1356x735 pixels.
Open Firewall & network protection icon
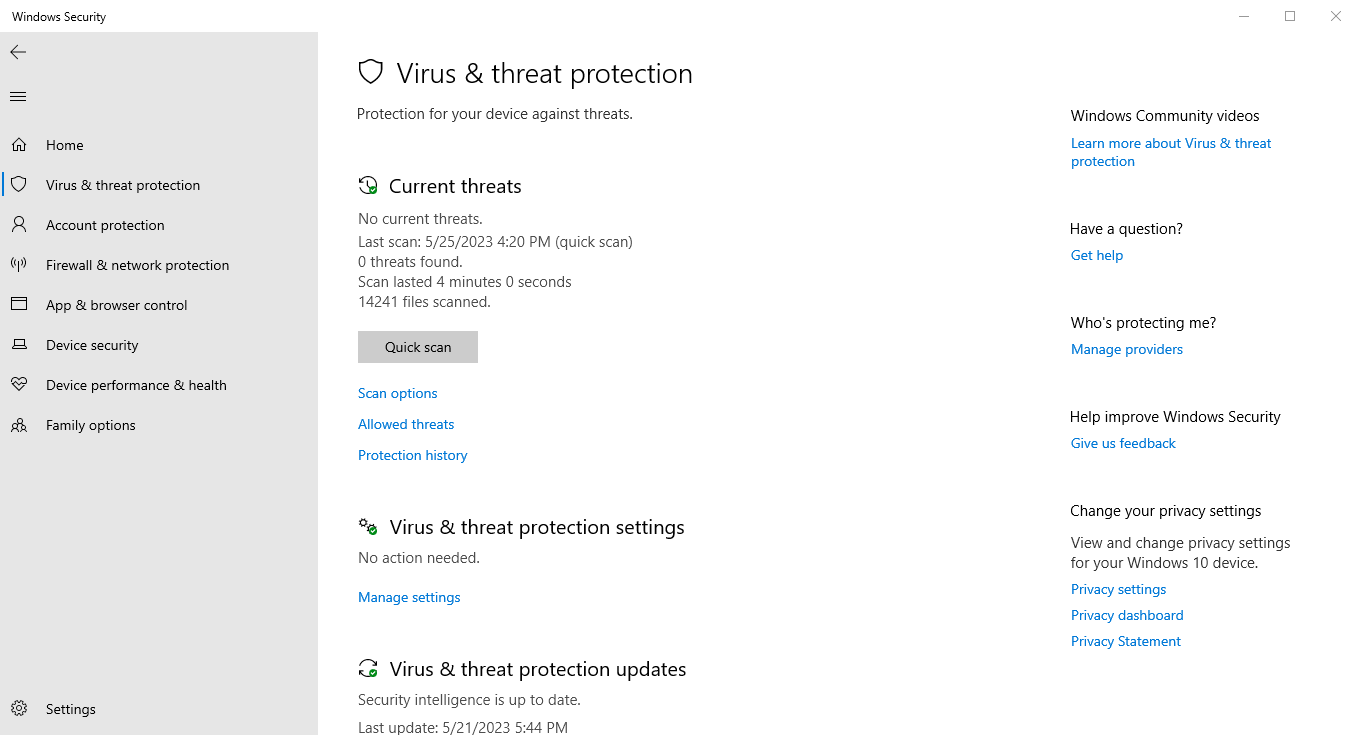click(x=19, y=265)
